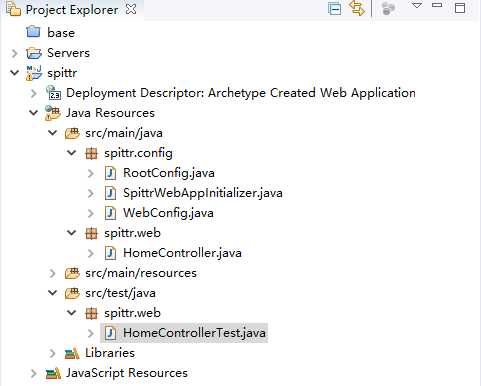Viewport: 481px width, 386px height.
Task: Expand the Servers folder
Action: point(14,53)
